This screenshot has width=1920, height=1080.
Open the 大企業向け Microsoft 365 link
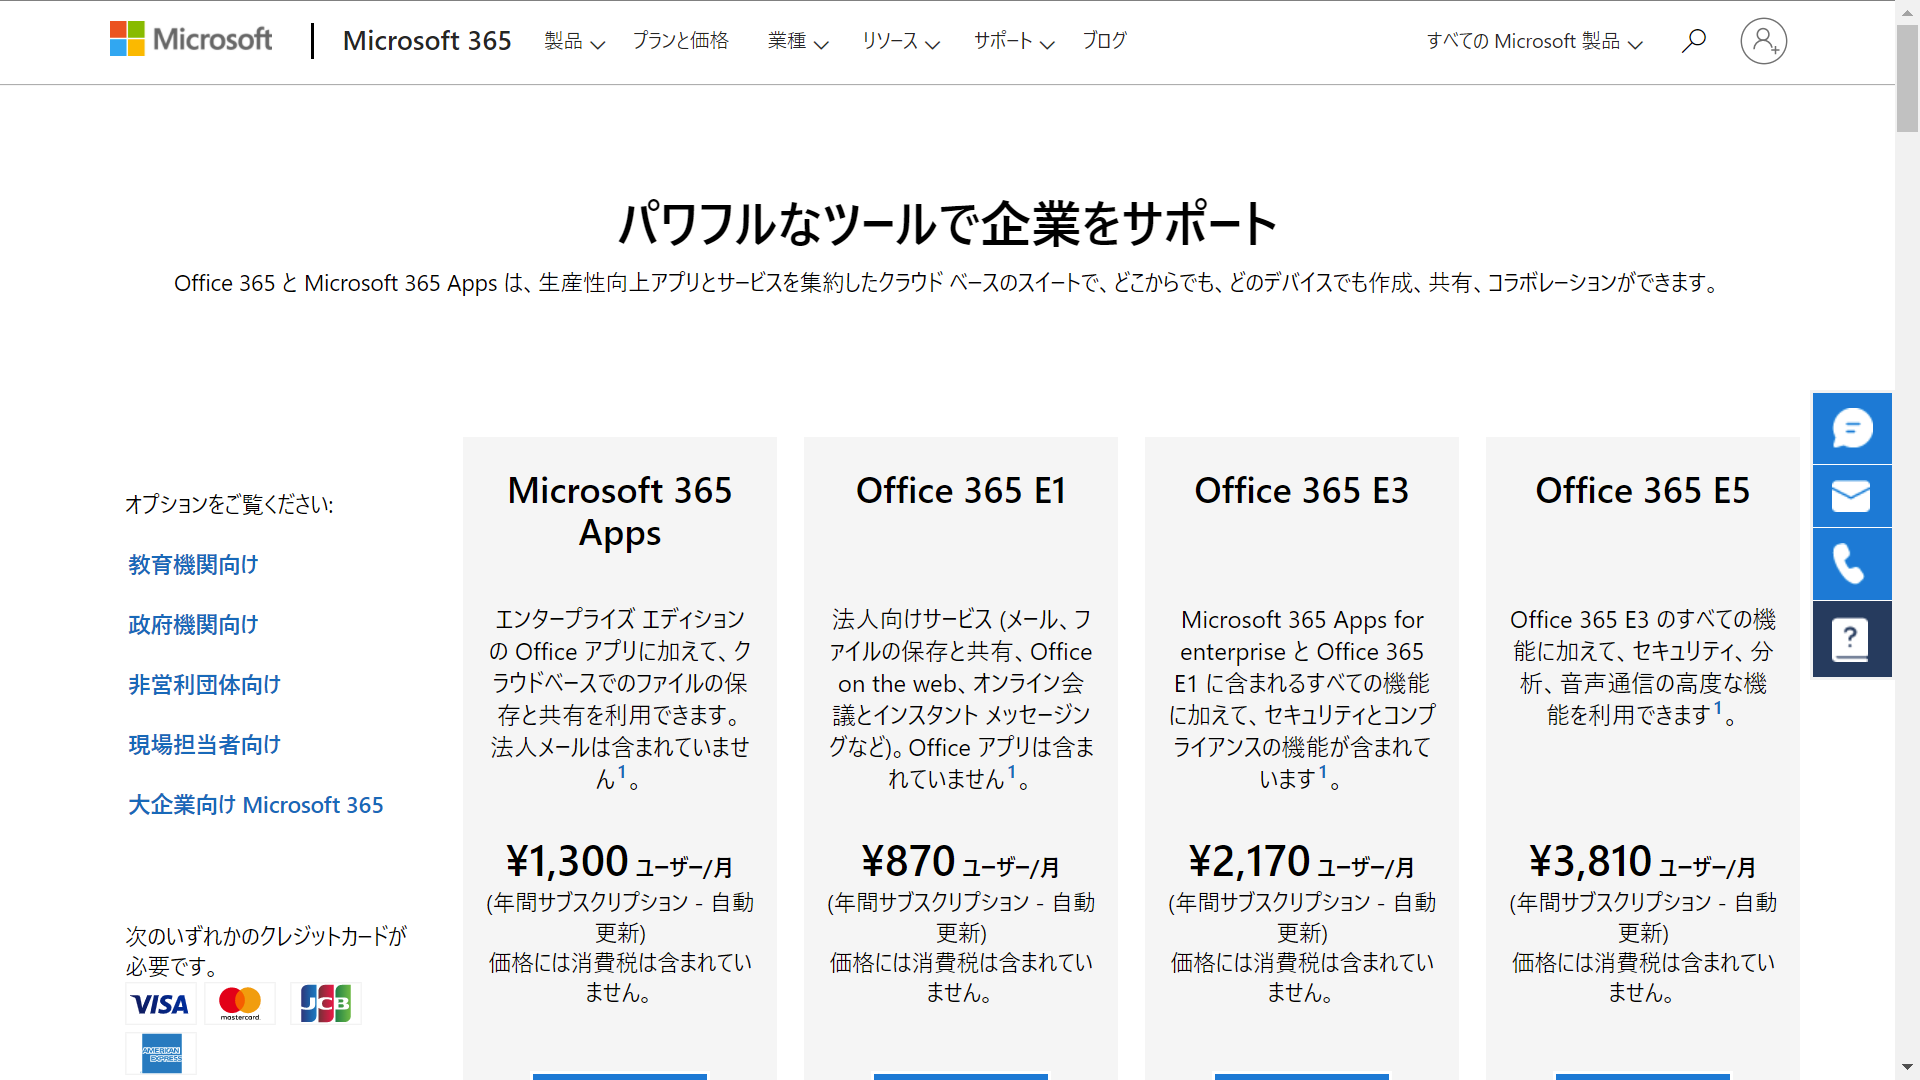point(256,805)
